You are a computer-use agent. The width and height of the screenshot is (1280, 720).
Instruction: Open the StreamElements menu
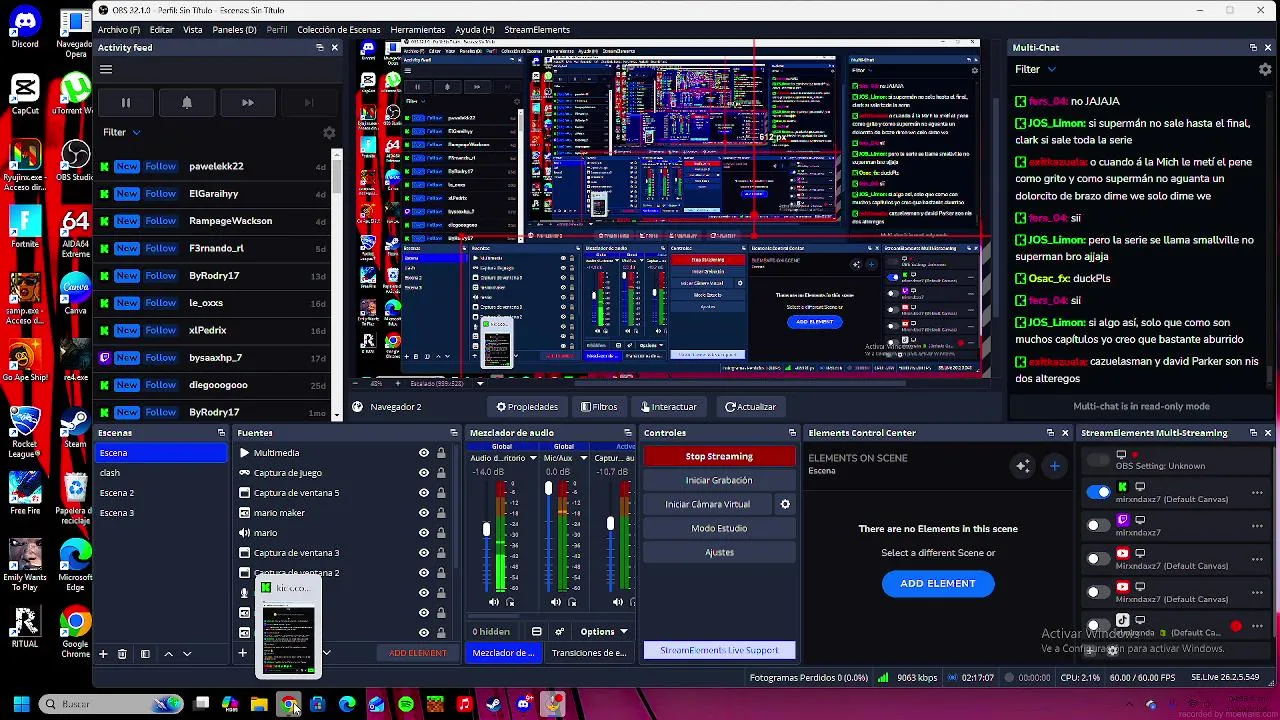[x=537, y=30]
